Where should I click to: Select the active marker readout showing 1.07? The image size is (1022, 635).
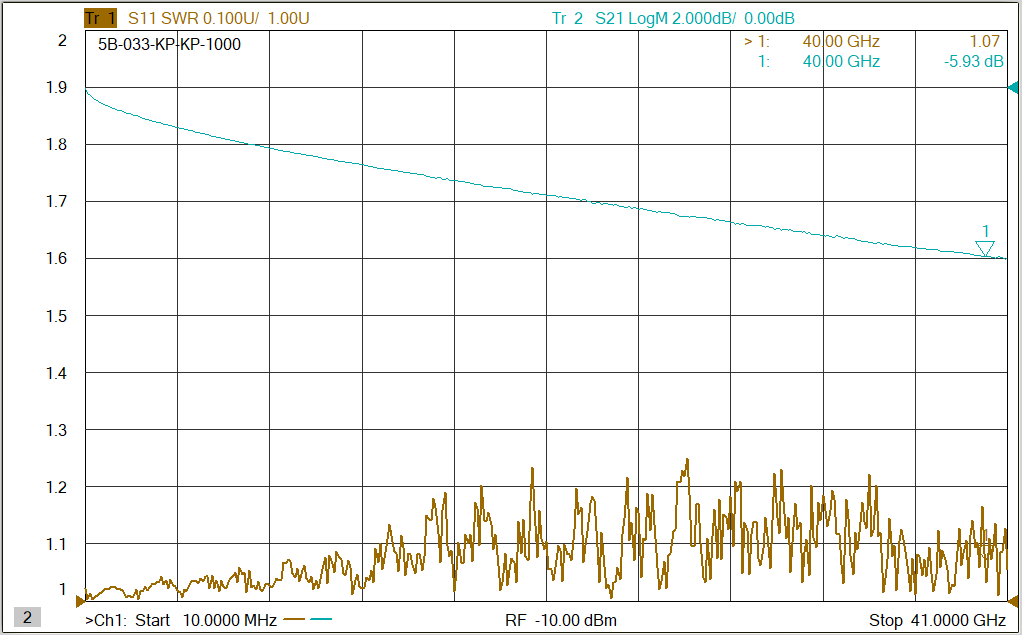pos(984,42)
